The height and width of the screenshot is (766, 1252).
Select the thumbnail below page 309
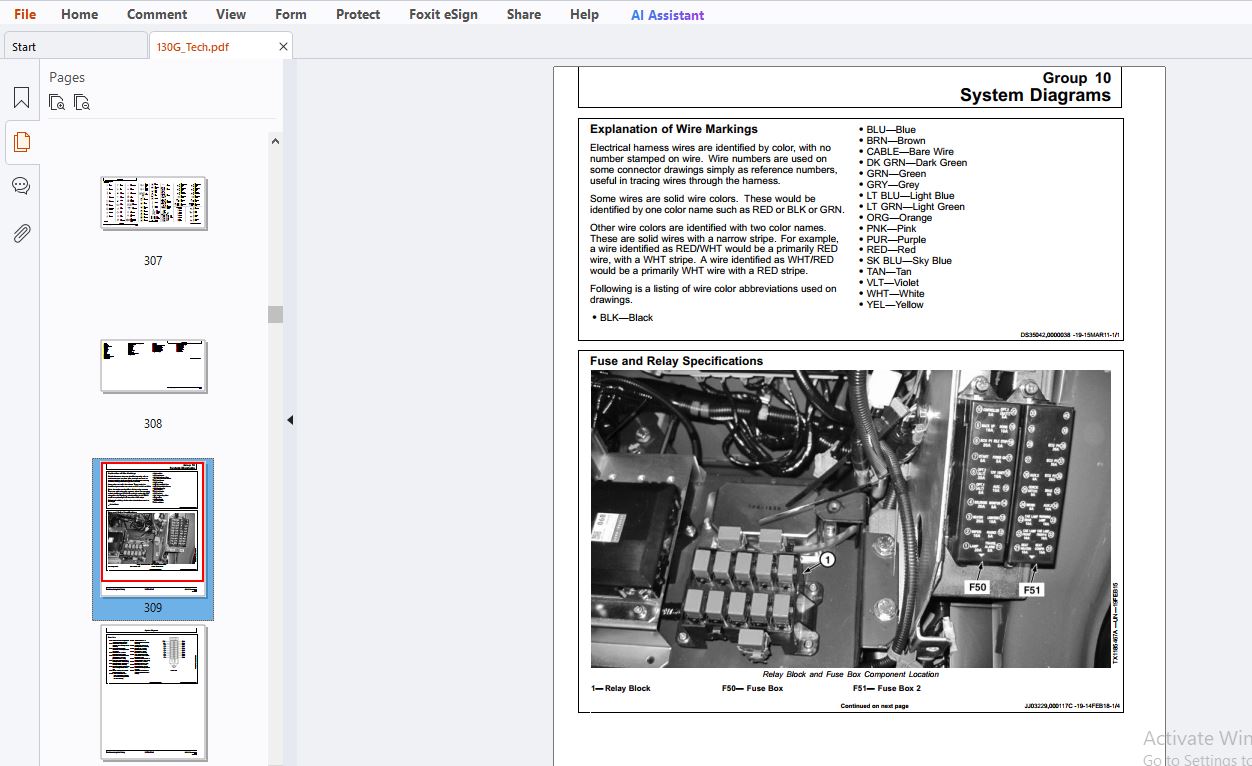click(153, 693)
